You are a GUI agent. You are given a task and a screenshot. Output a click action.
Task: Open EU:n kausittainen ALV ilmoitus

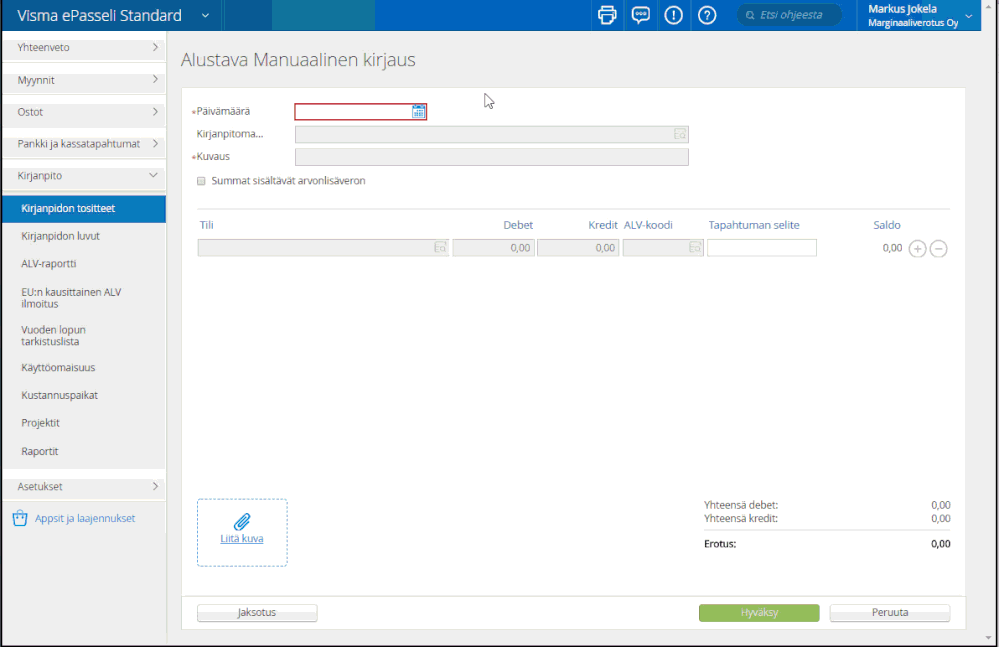(x=71, y=298)
